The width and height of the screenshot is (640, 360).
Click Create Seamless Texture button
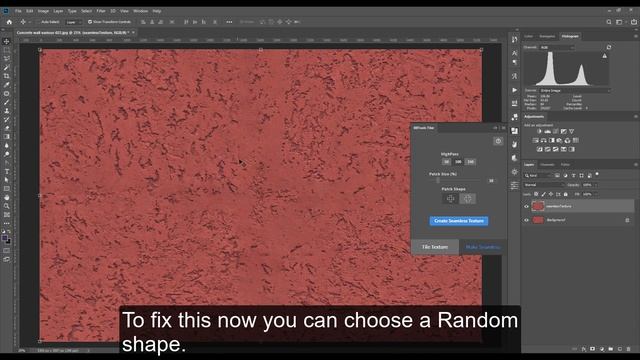point(459,221)
